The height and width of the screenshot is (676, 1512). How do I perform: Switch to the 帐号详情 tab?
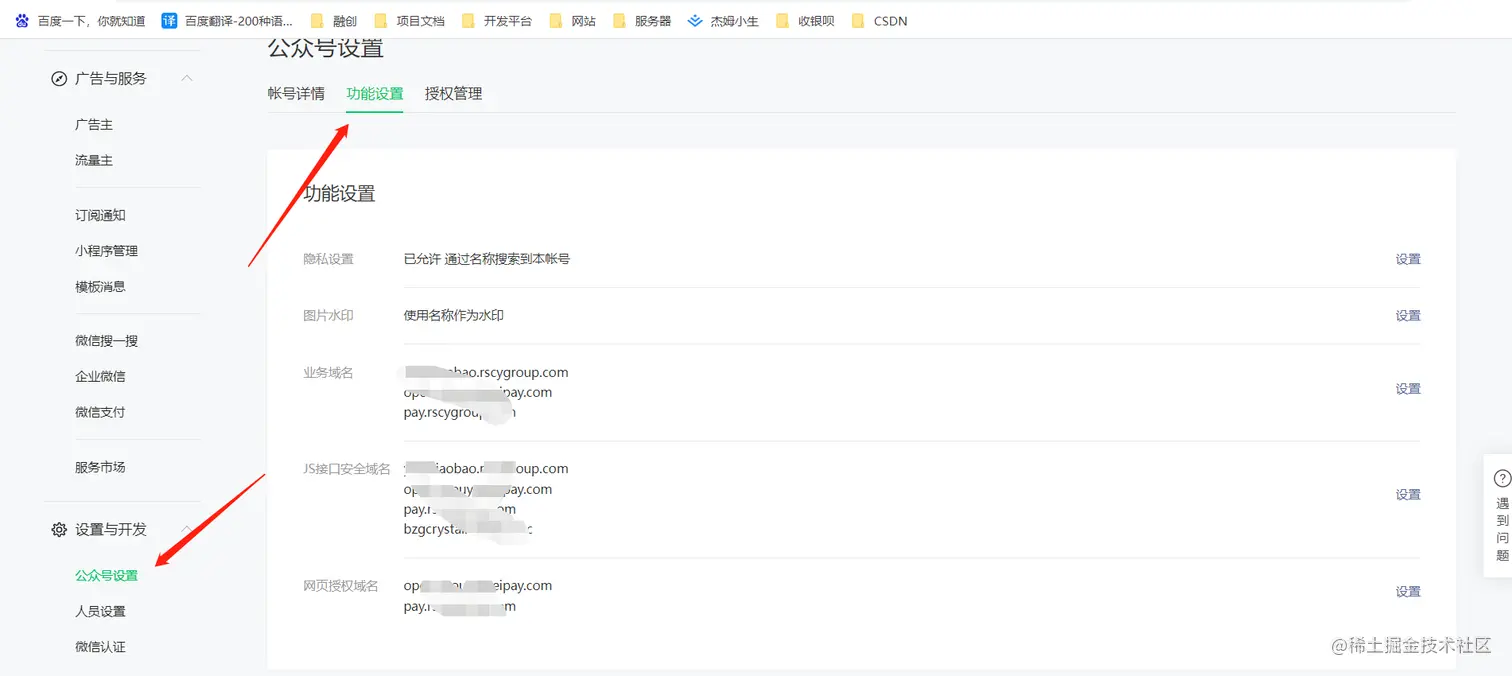point(296,94)
